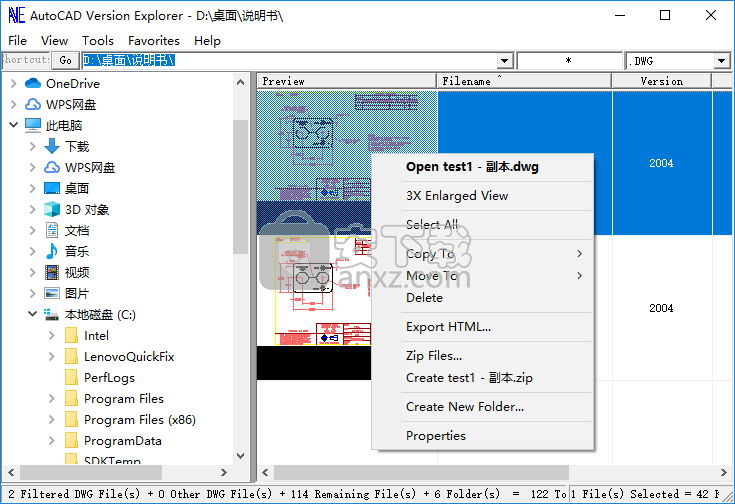The image size is (735, 504).
Task: Click the 音乐 music note icon
Action: tap(52, 251)
